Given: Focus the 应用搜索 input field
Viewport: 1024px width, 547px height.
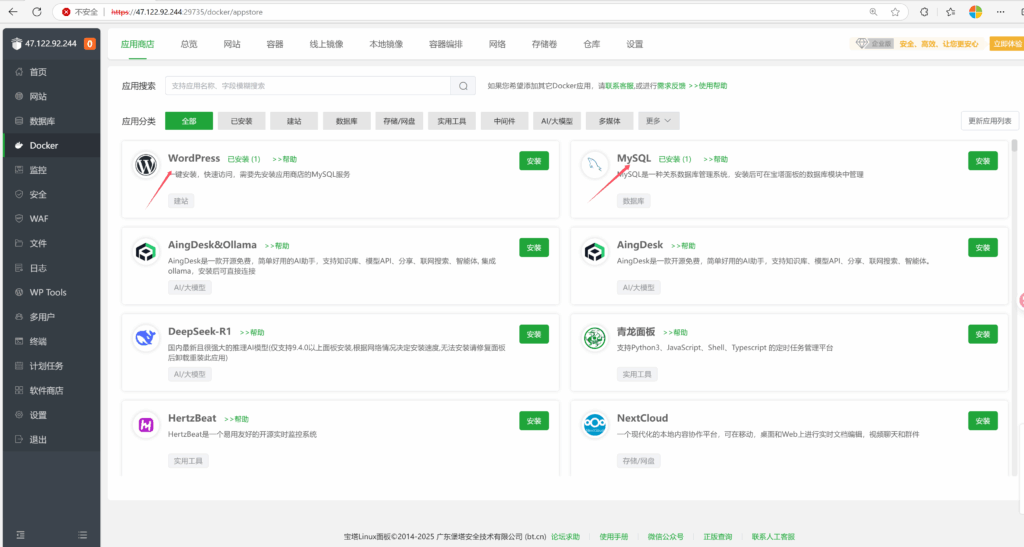Looking at the screenshot, I should (x=308, y=86).
